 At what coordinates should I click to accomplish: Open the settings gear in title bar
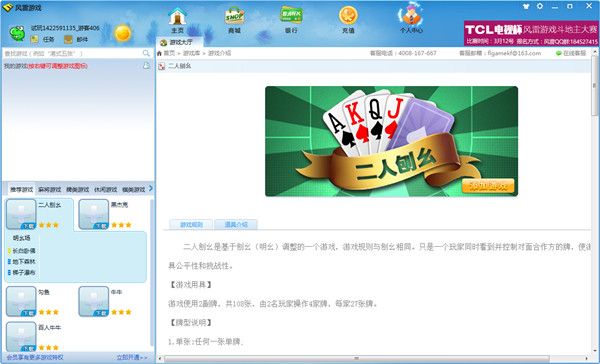click(540, 6)
